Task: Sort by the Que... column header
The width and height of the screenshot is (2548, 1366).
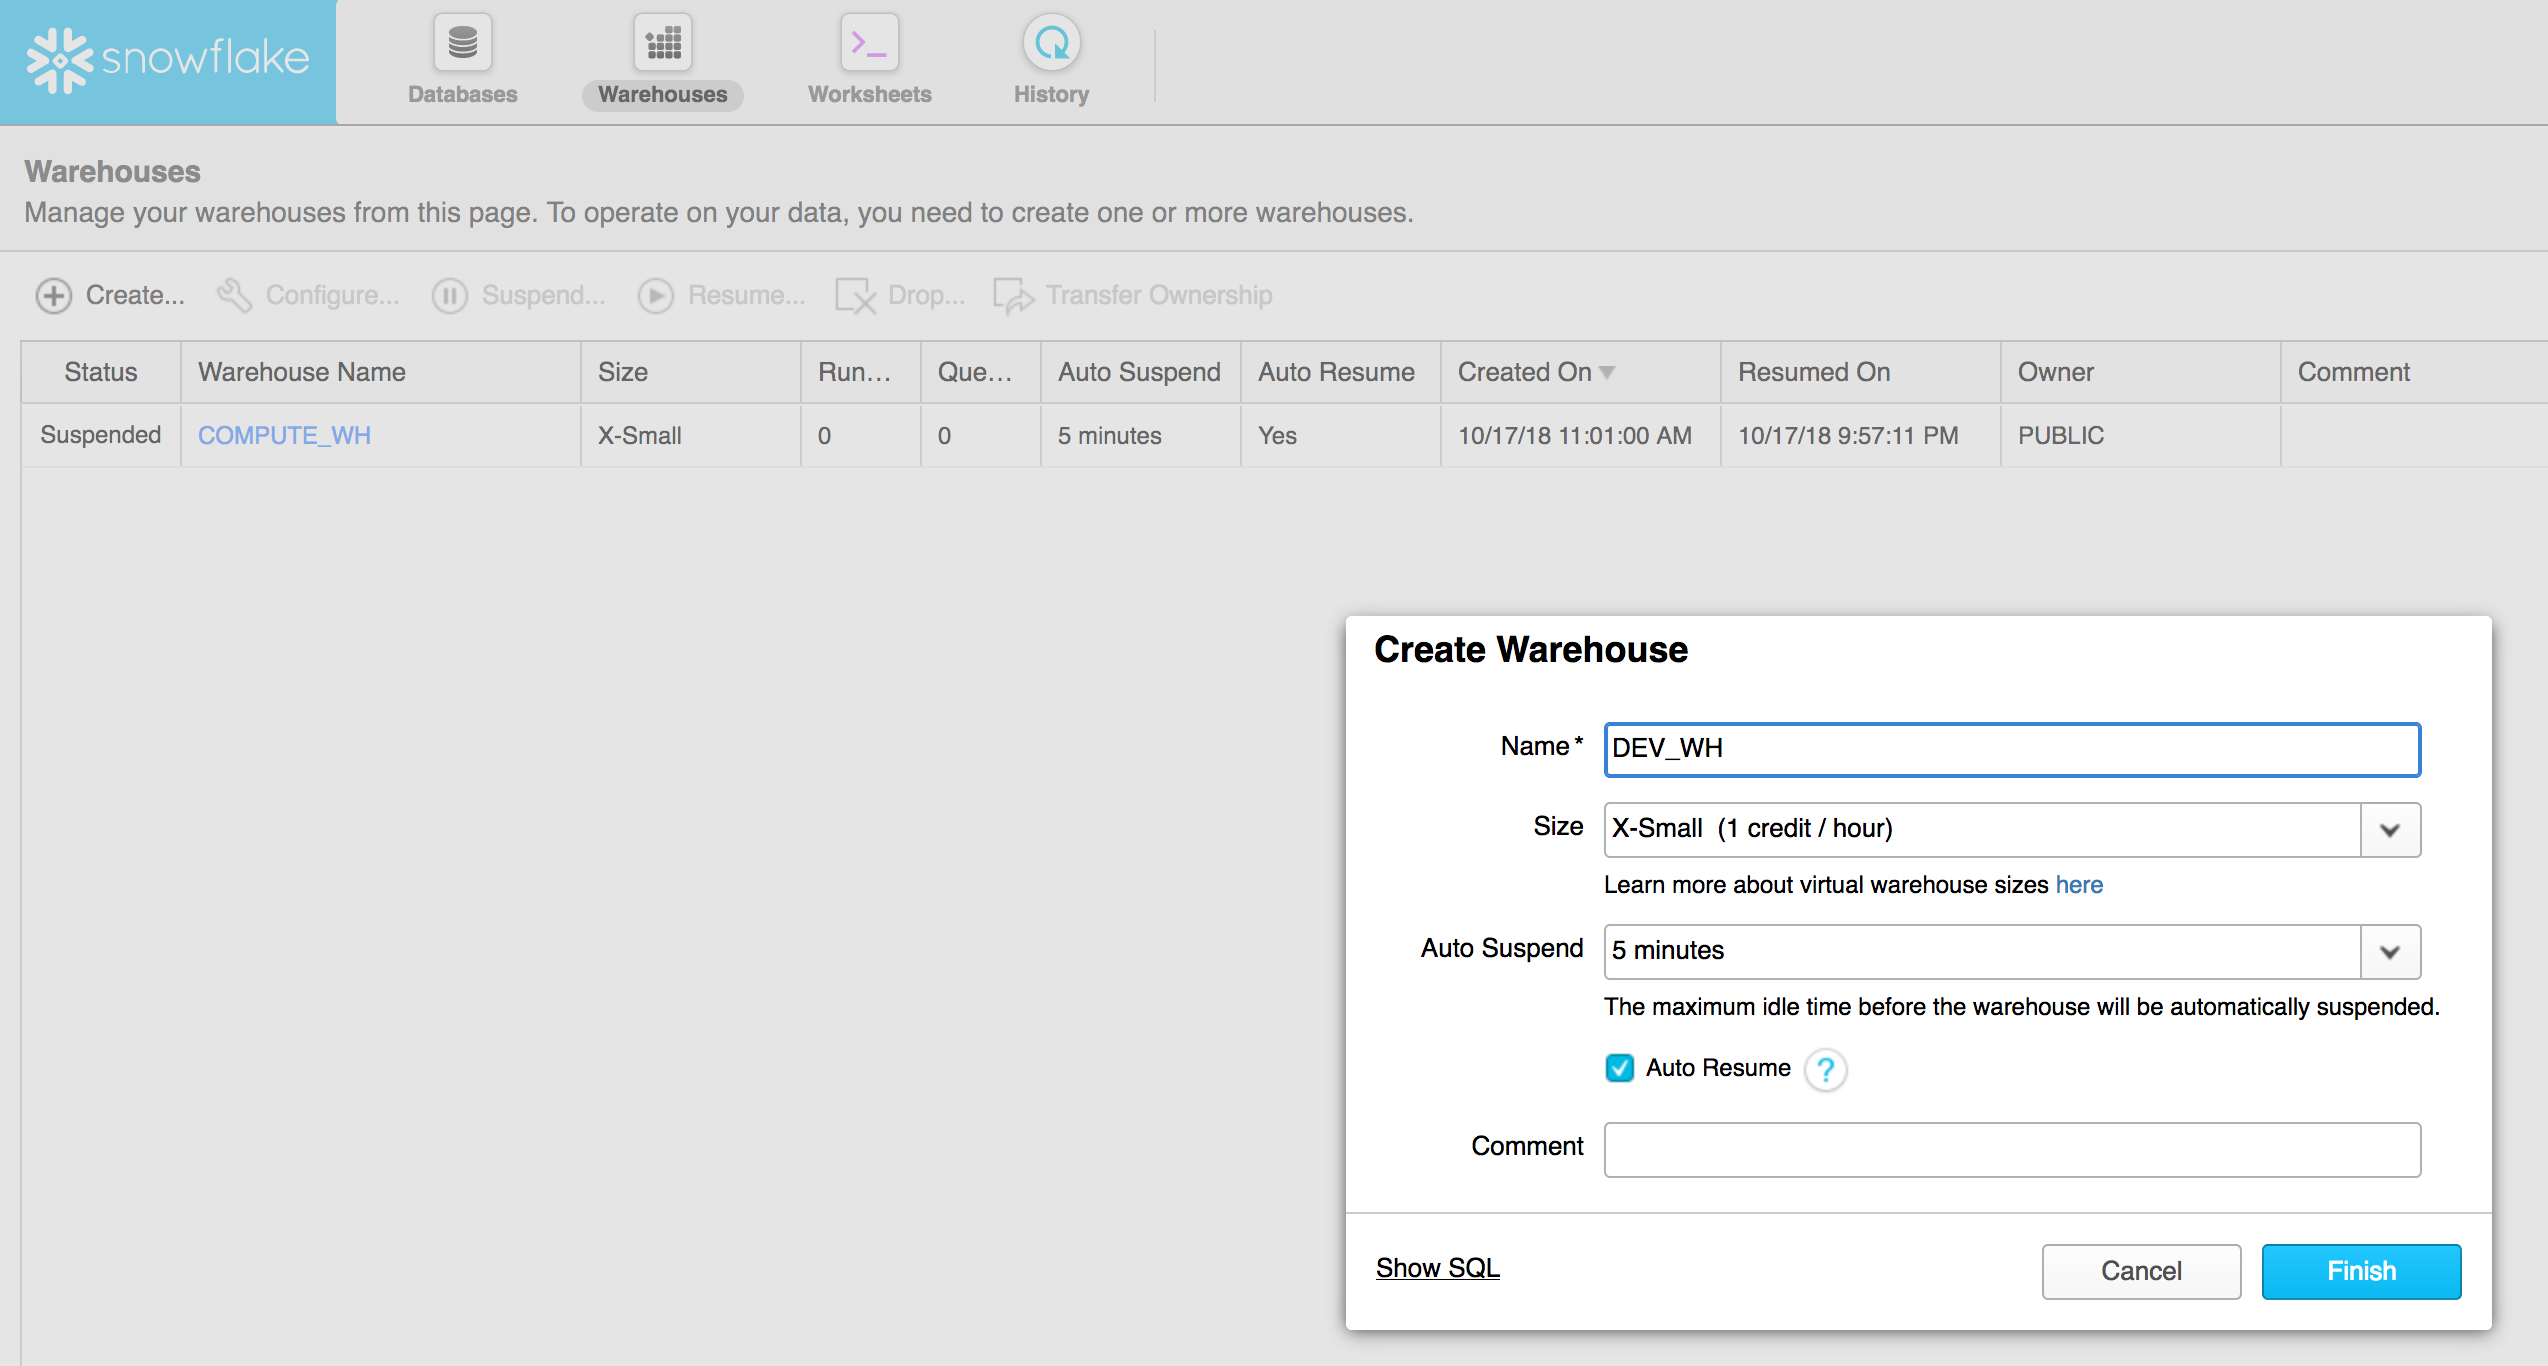Action: pos(980,372)
